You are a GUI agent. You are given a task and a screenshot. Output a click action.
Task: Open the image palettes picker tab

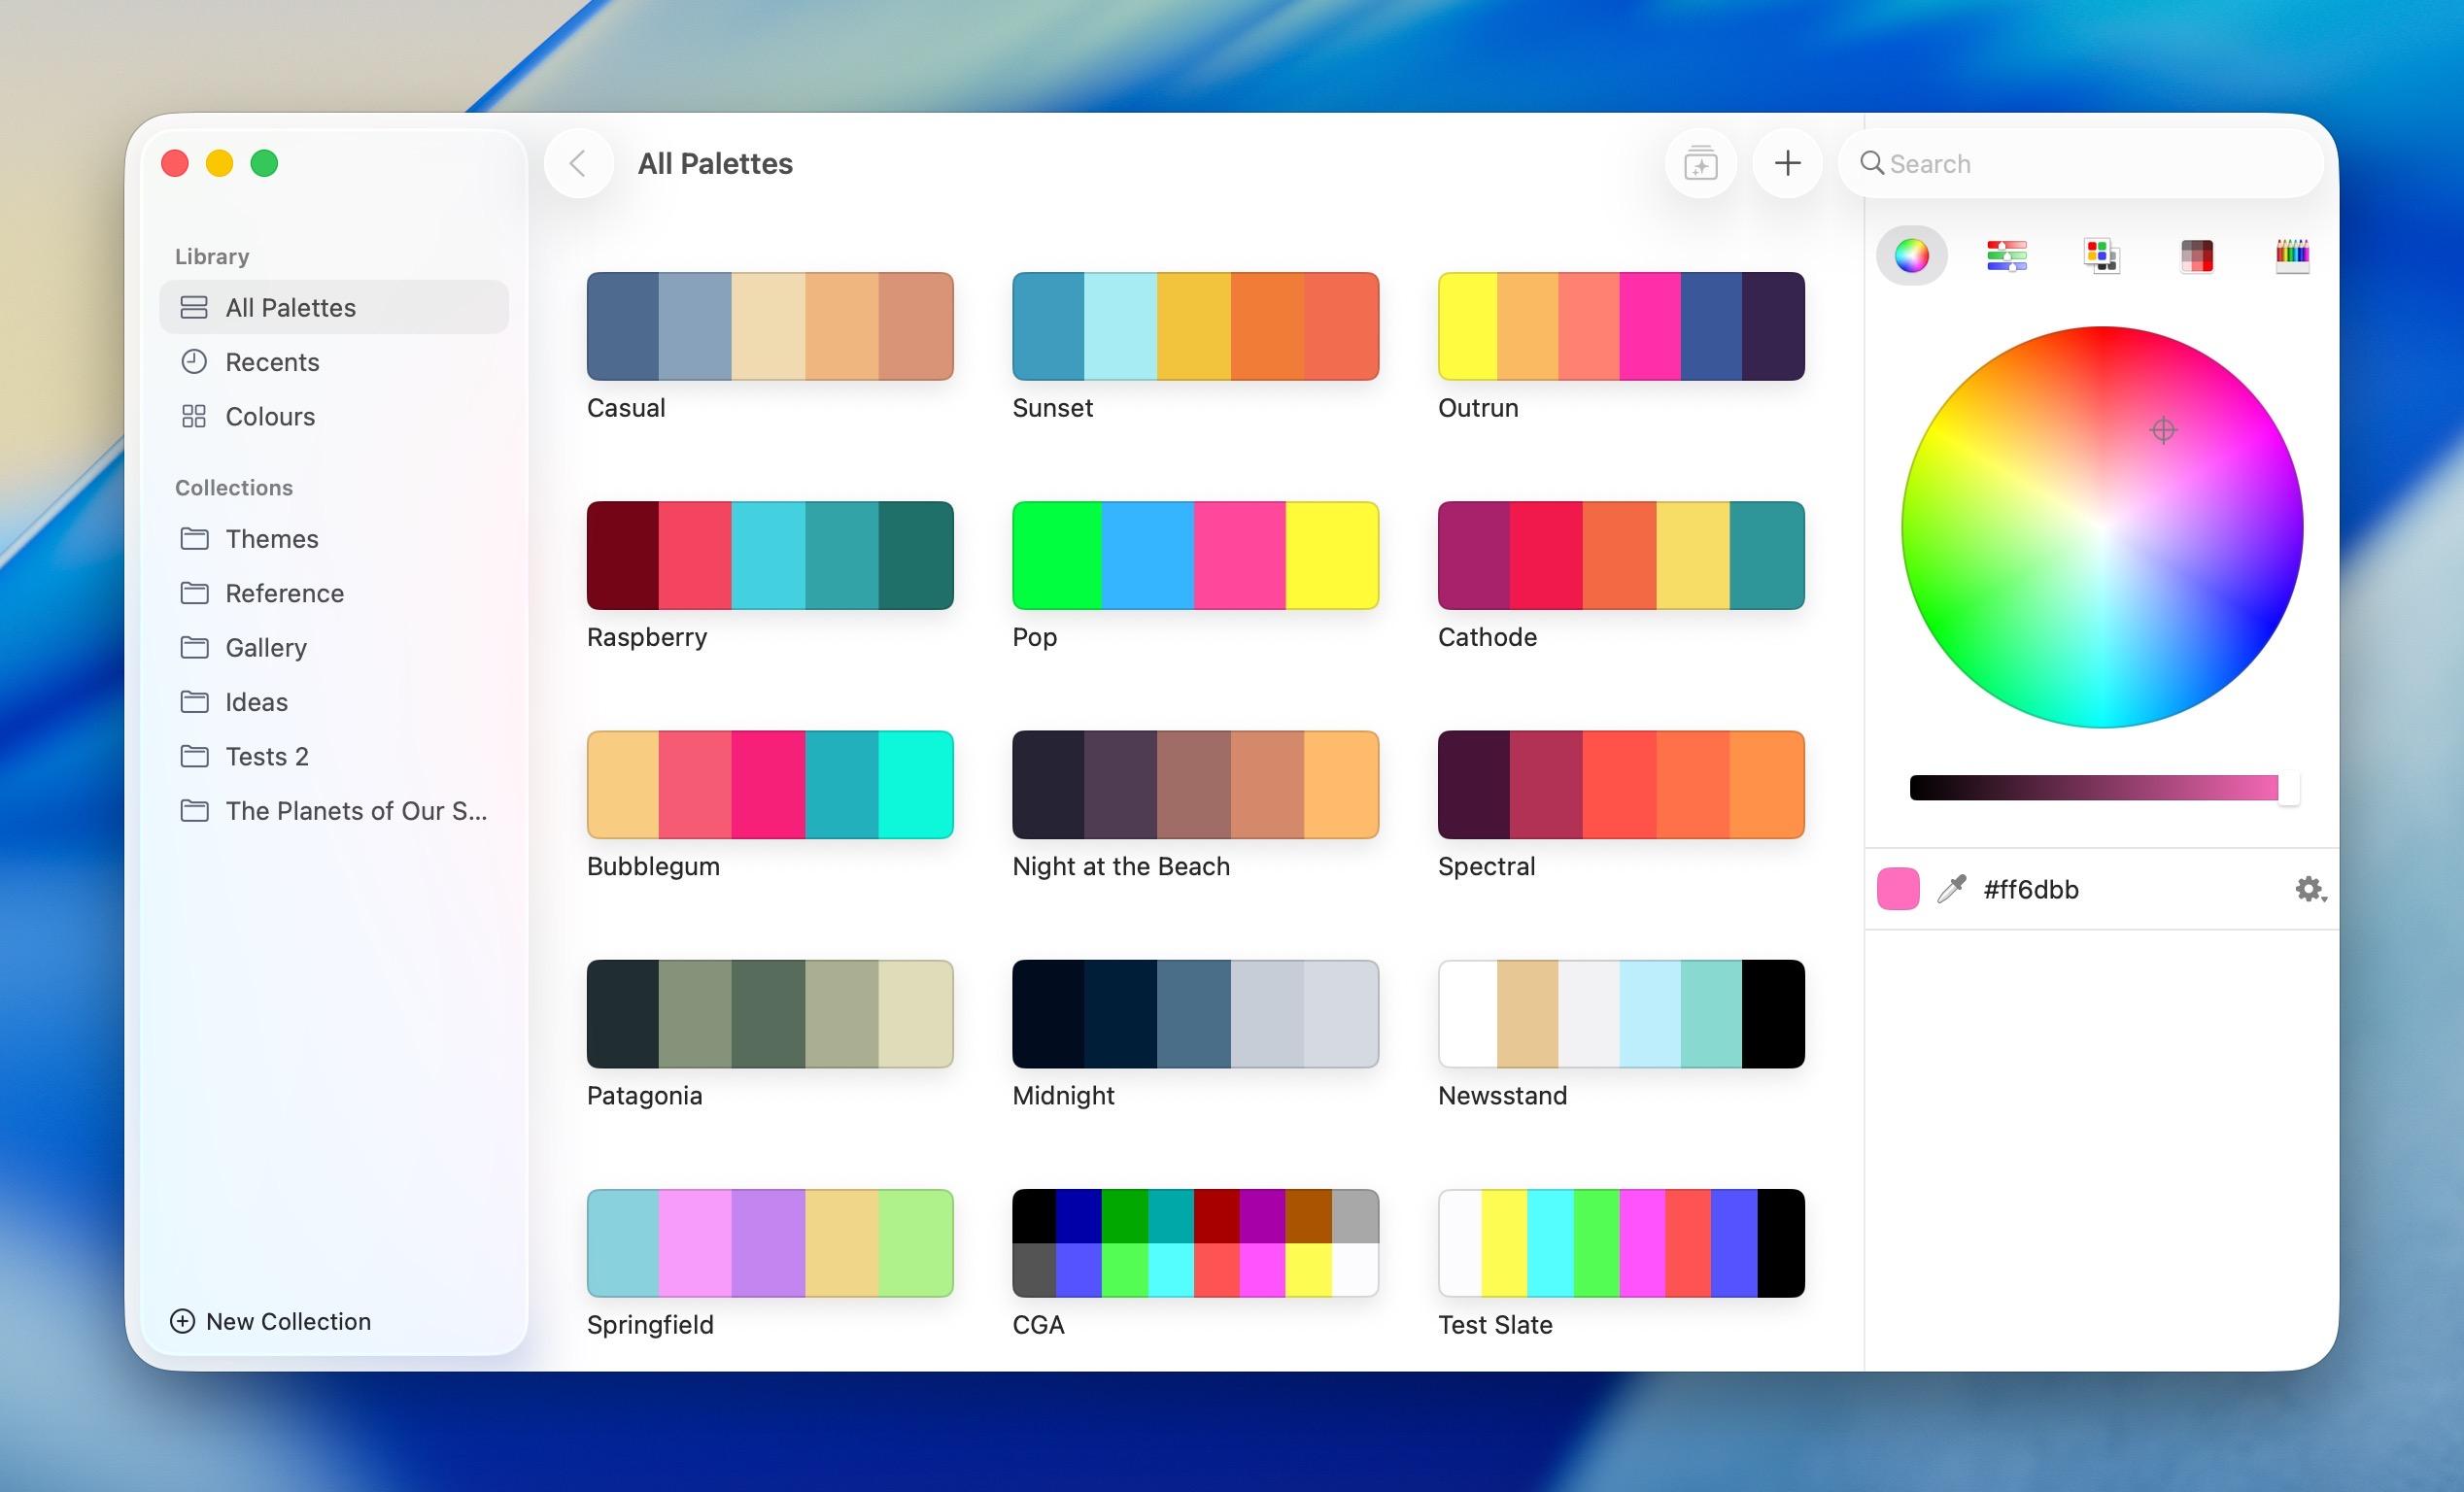pyautogui.click(x=2196, y=256)
